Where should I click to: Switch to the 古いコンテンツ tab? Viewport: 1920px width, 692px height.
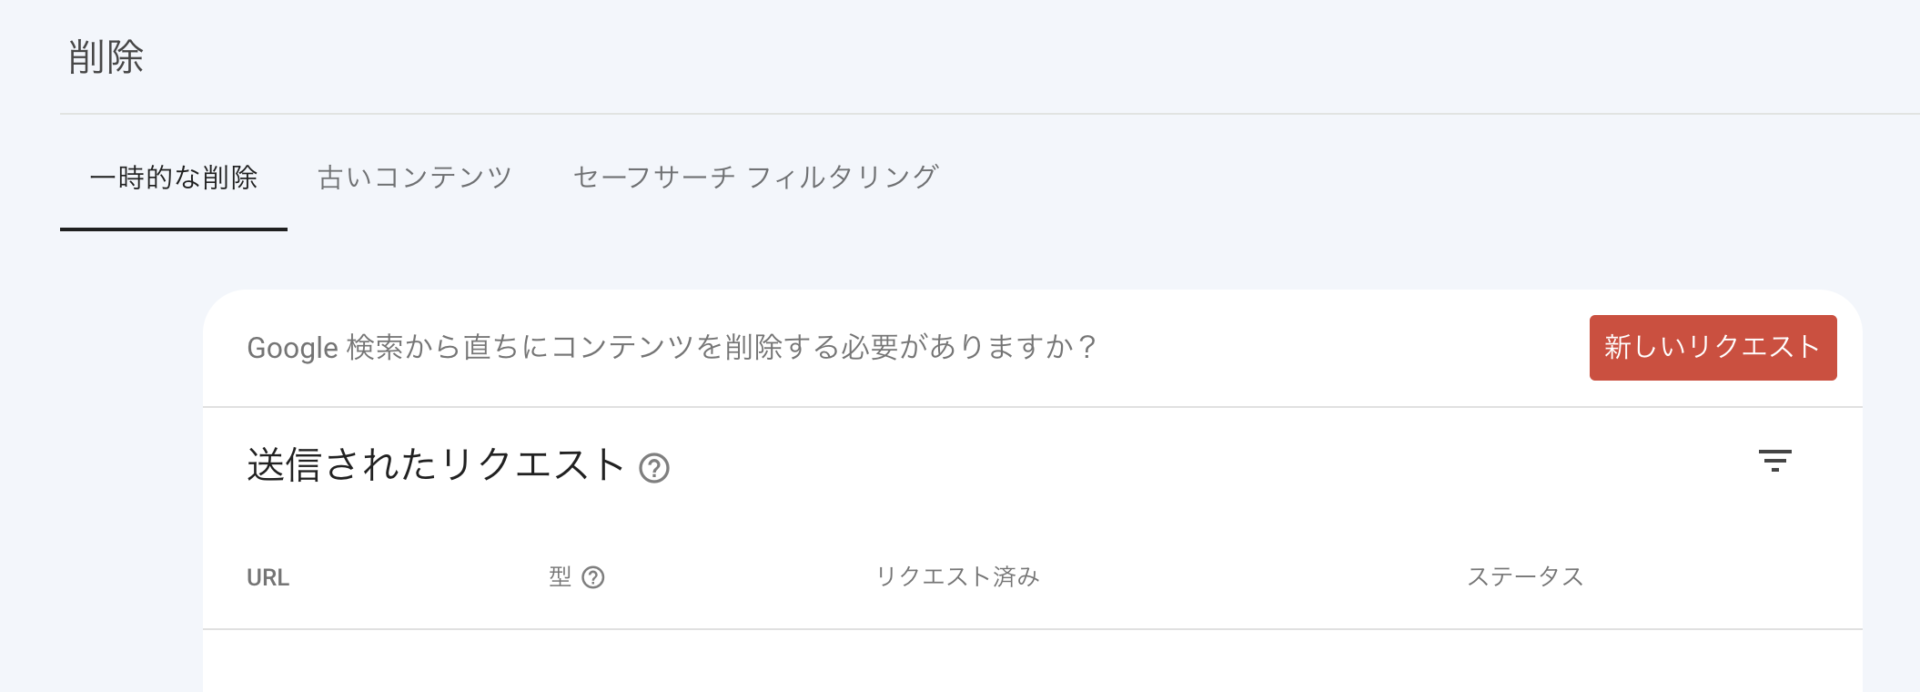pyautogui.click(x=414, y=177)
